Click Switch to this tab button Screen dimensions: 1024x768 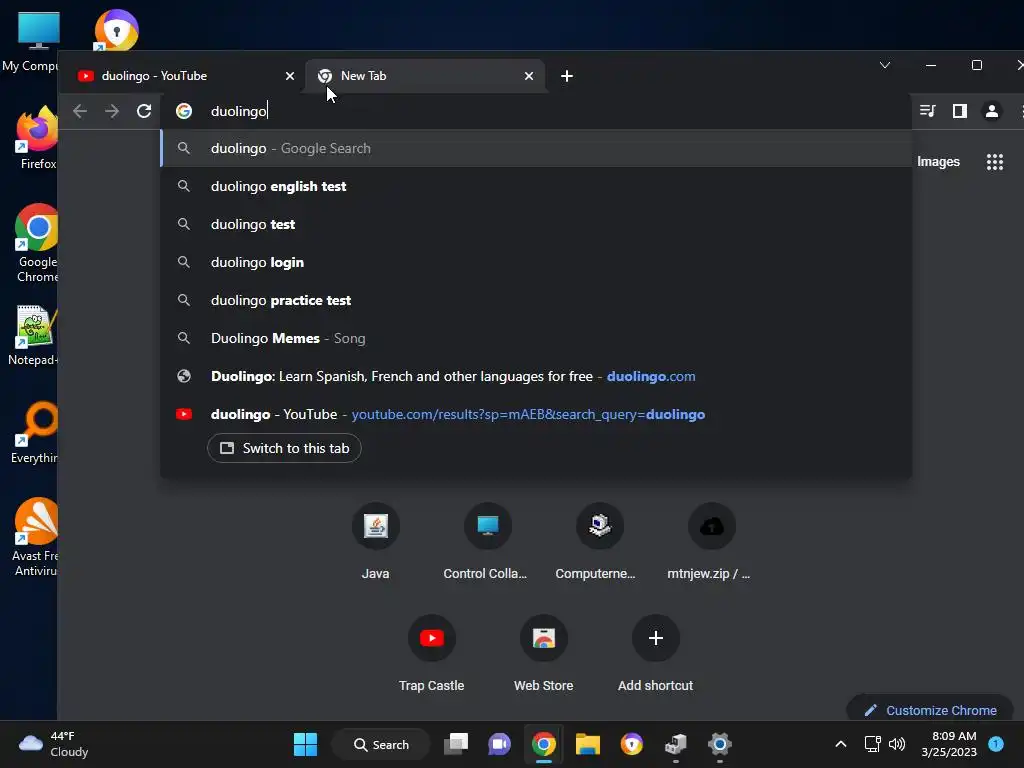pyautogui.click(x=284, y=448)
